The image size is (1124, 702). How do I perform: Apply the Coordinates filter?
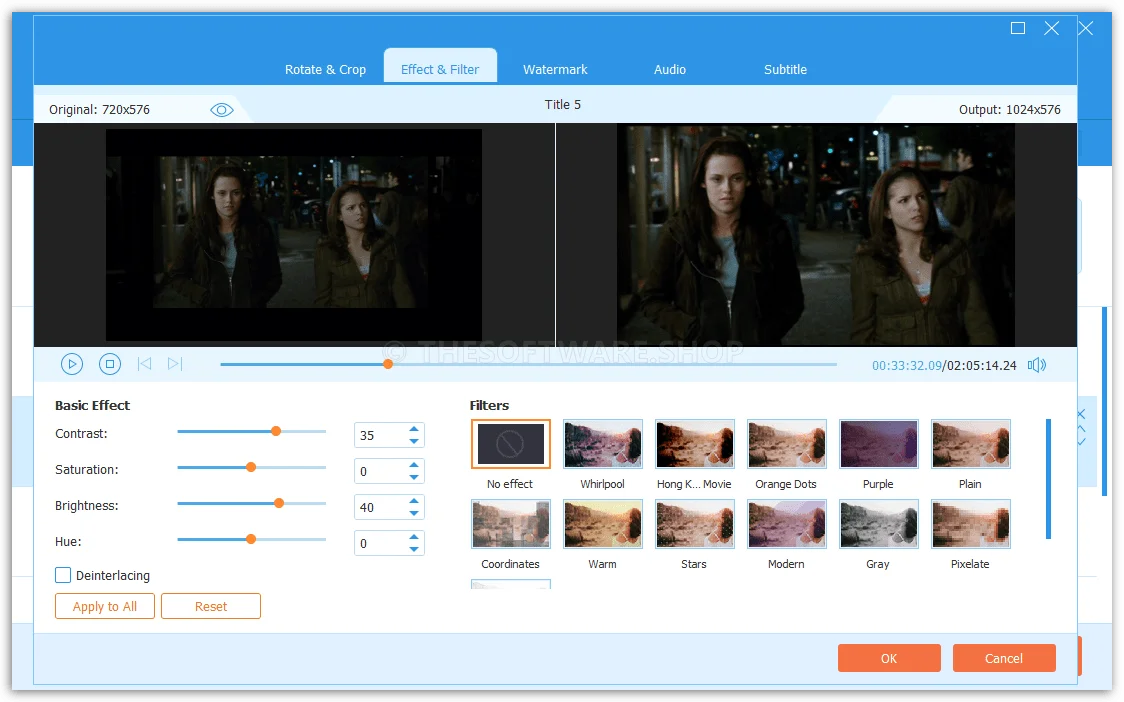[x=510, y=524]
